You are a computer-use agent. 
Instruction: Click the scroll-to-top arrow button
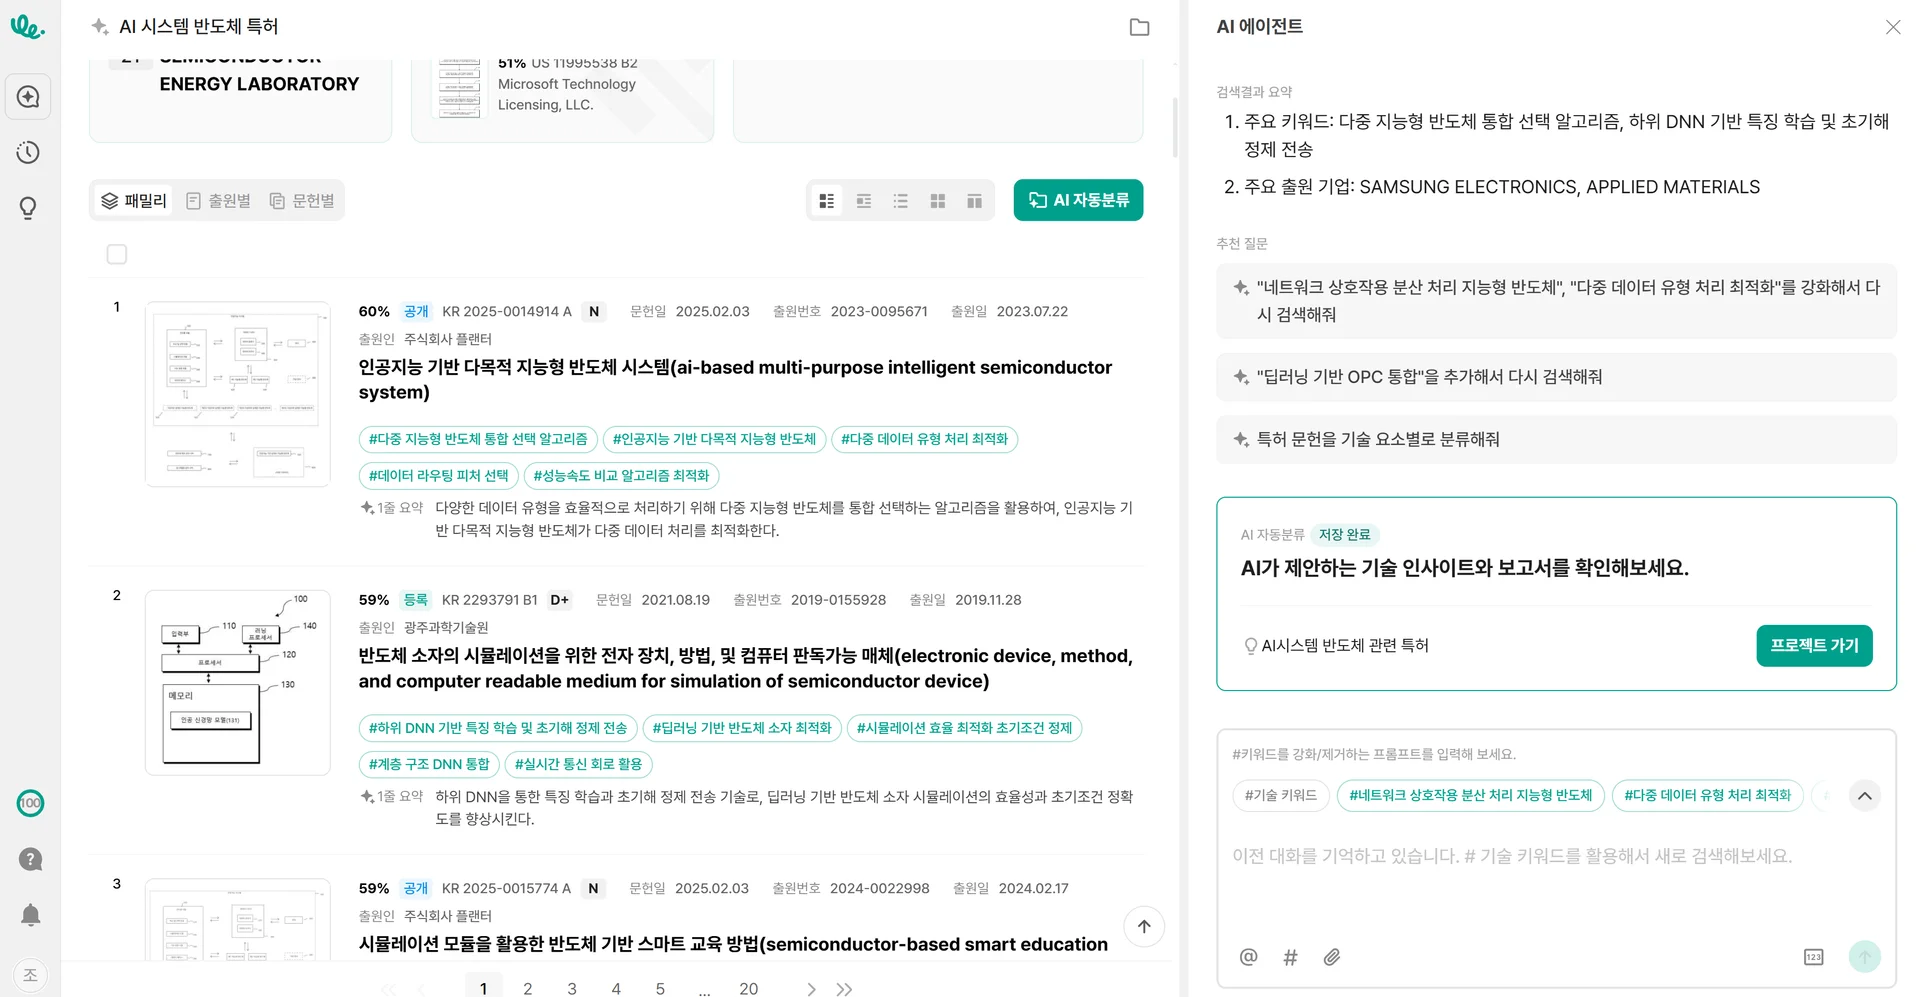[1144, 926]
